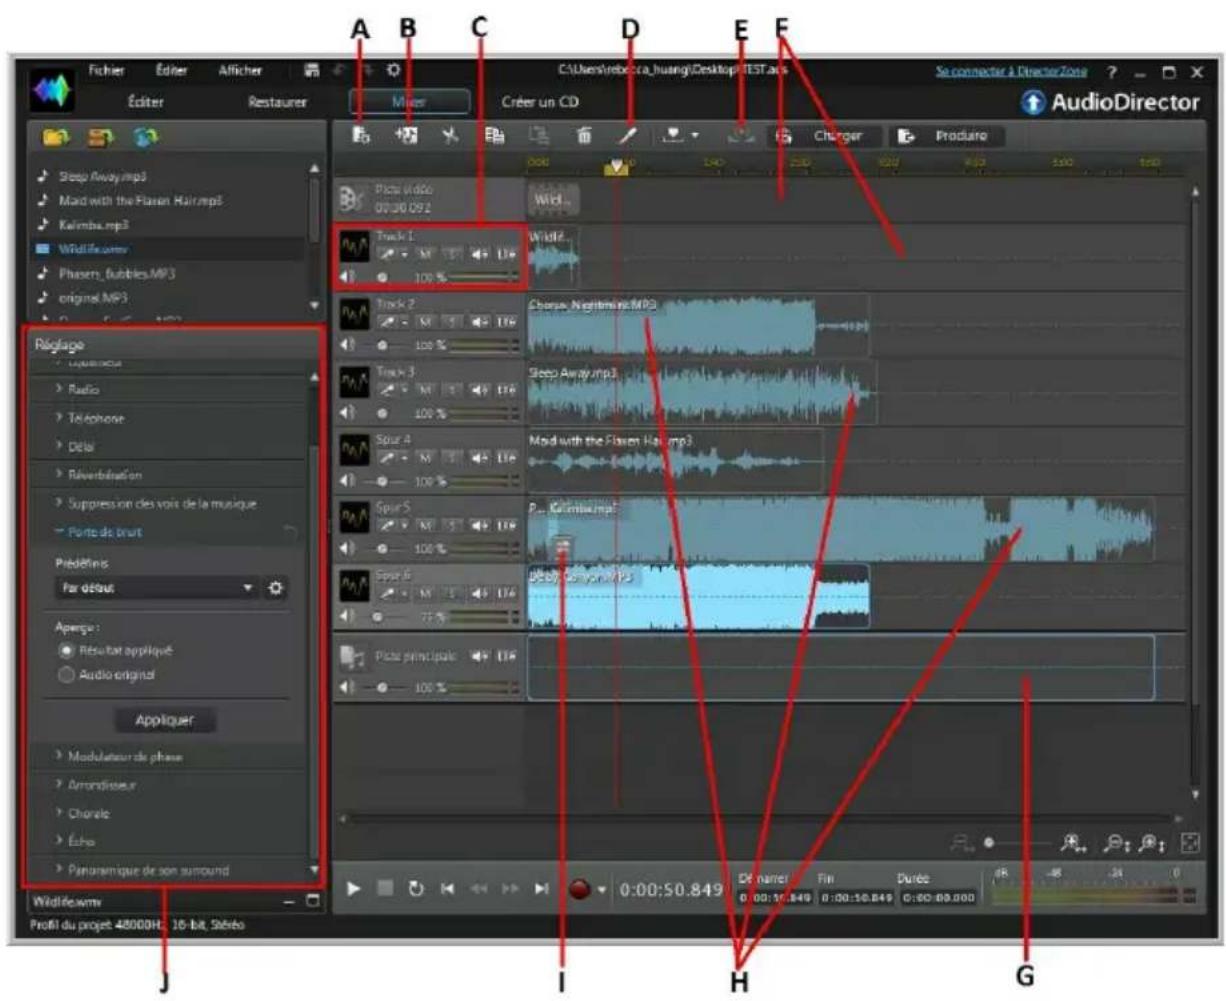Open the Par défaut presets dropdown
The height and width of the screenshot is (1001, 1226).
tap(156, 588)
